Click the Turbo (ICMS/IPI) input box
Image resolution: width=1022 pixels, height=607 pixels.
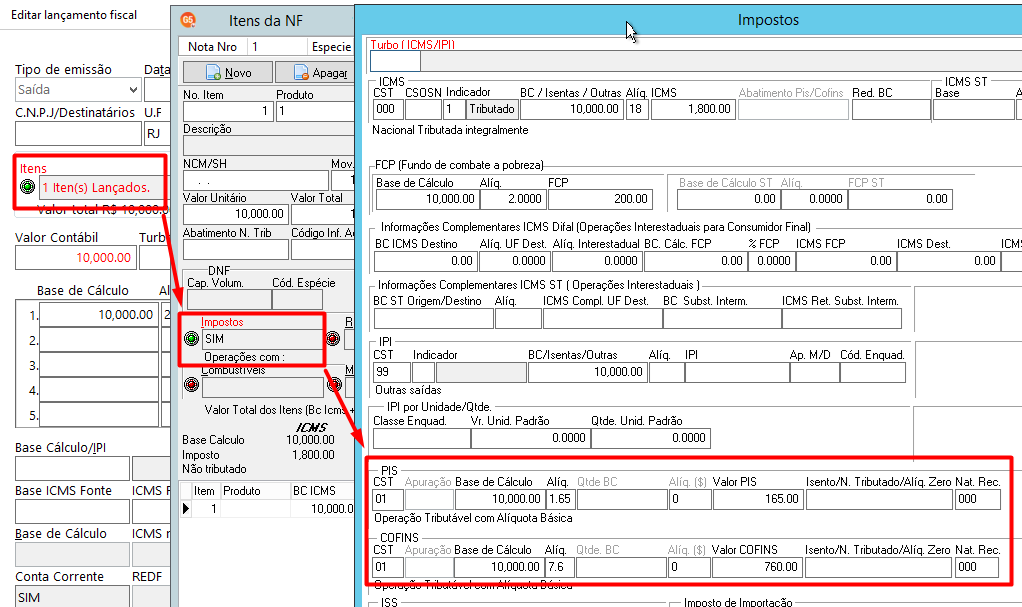395,61
